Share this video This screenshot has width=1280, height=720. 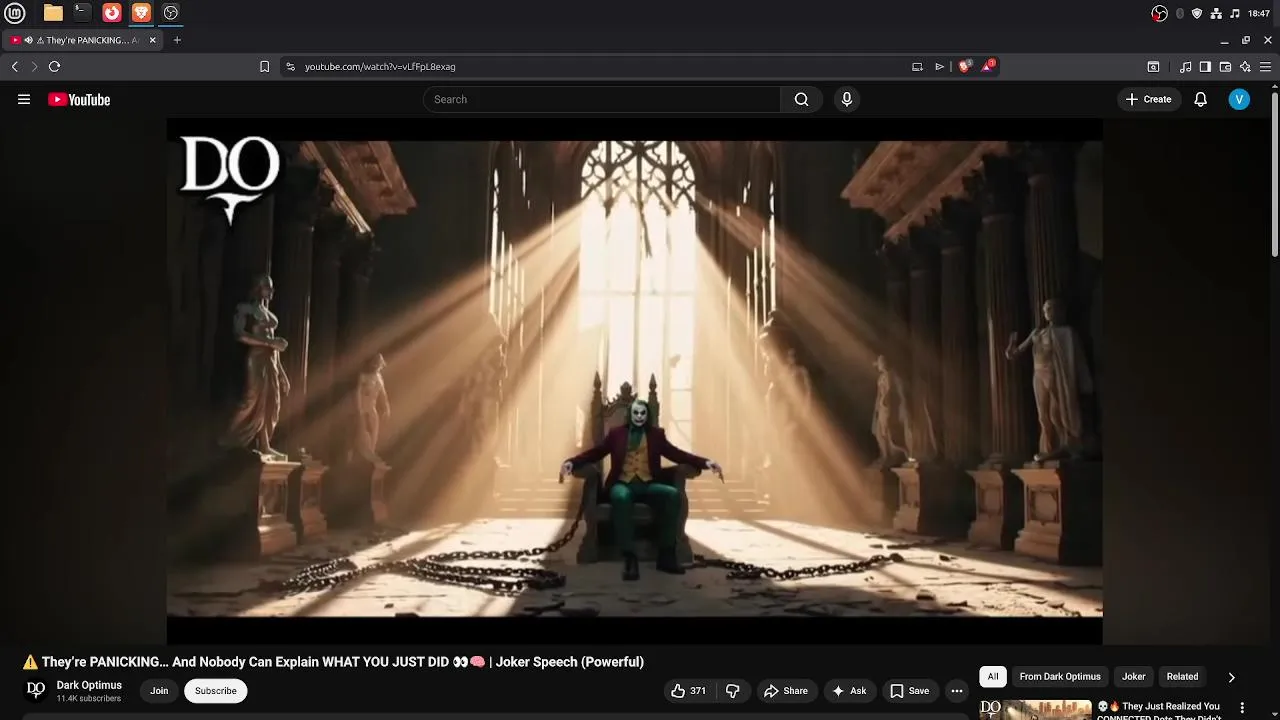(785, 691)
